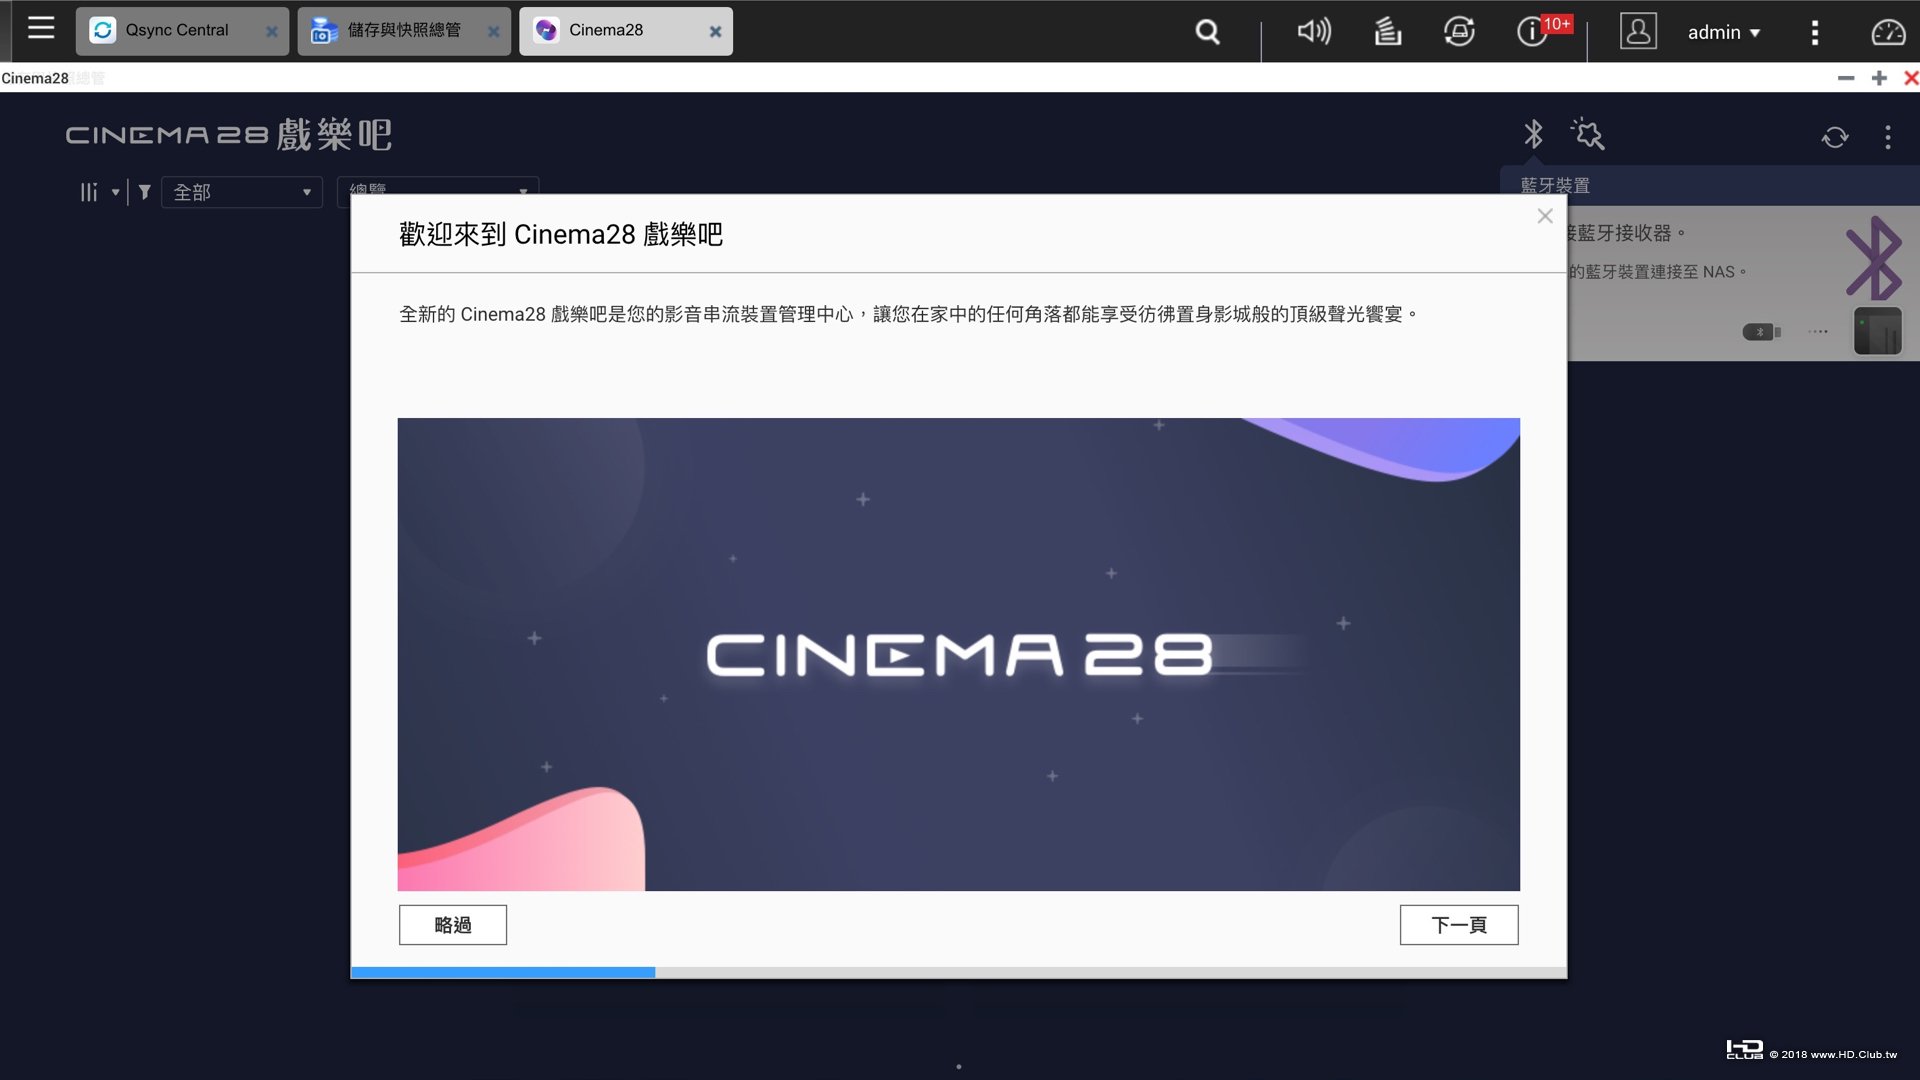Switch to the 儲存與快照總管 tab
Viewport: 1920px width, 1080px height.
[404, 31]
